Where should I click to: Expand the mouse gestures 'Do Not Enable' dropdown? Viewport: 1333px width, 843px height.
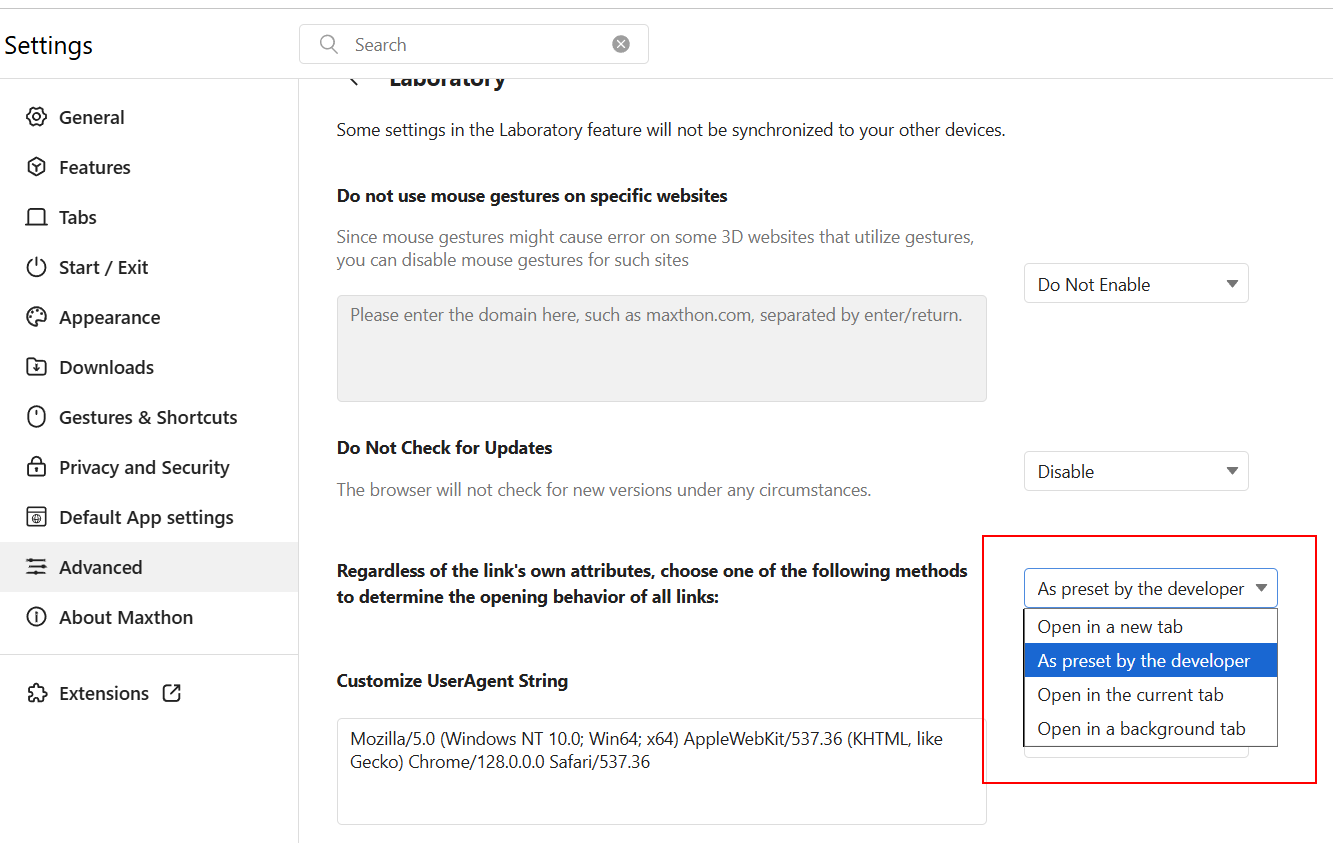click(1136, 284)
